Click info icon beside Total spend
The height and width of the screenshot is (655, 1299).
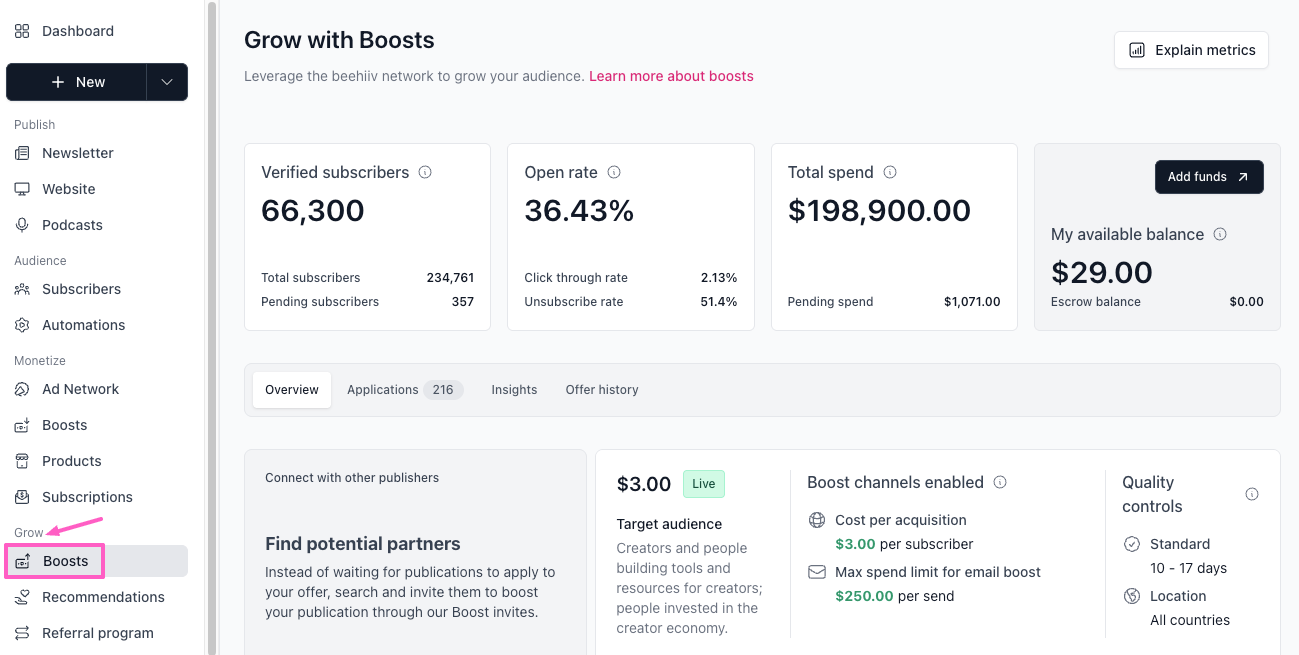pyautogui.click(x=890, y=172)
